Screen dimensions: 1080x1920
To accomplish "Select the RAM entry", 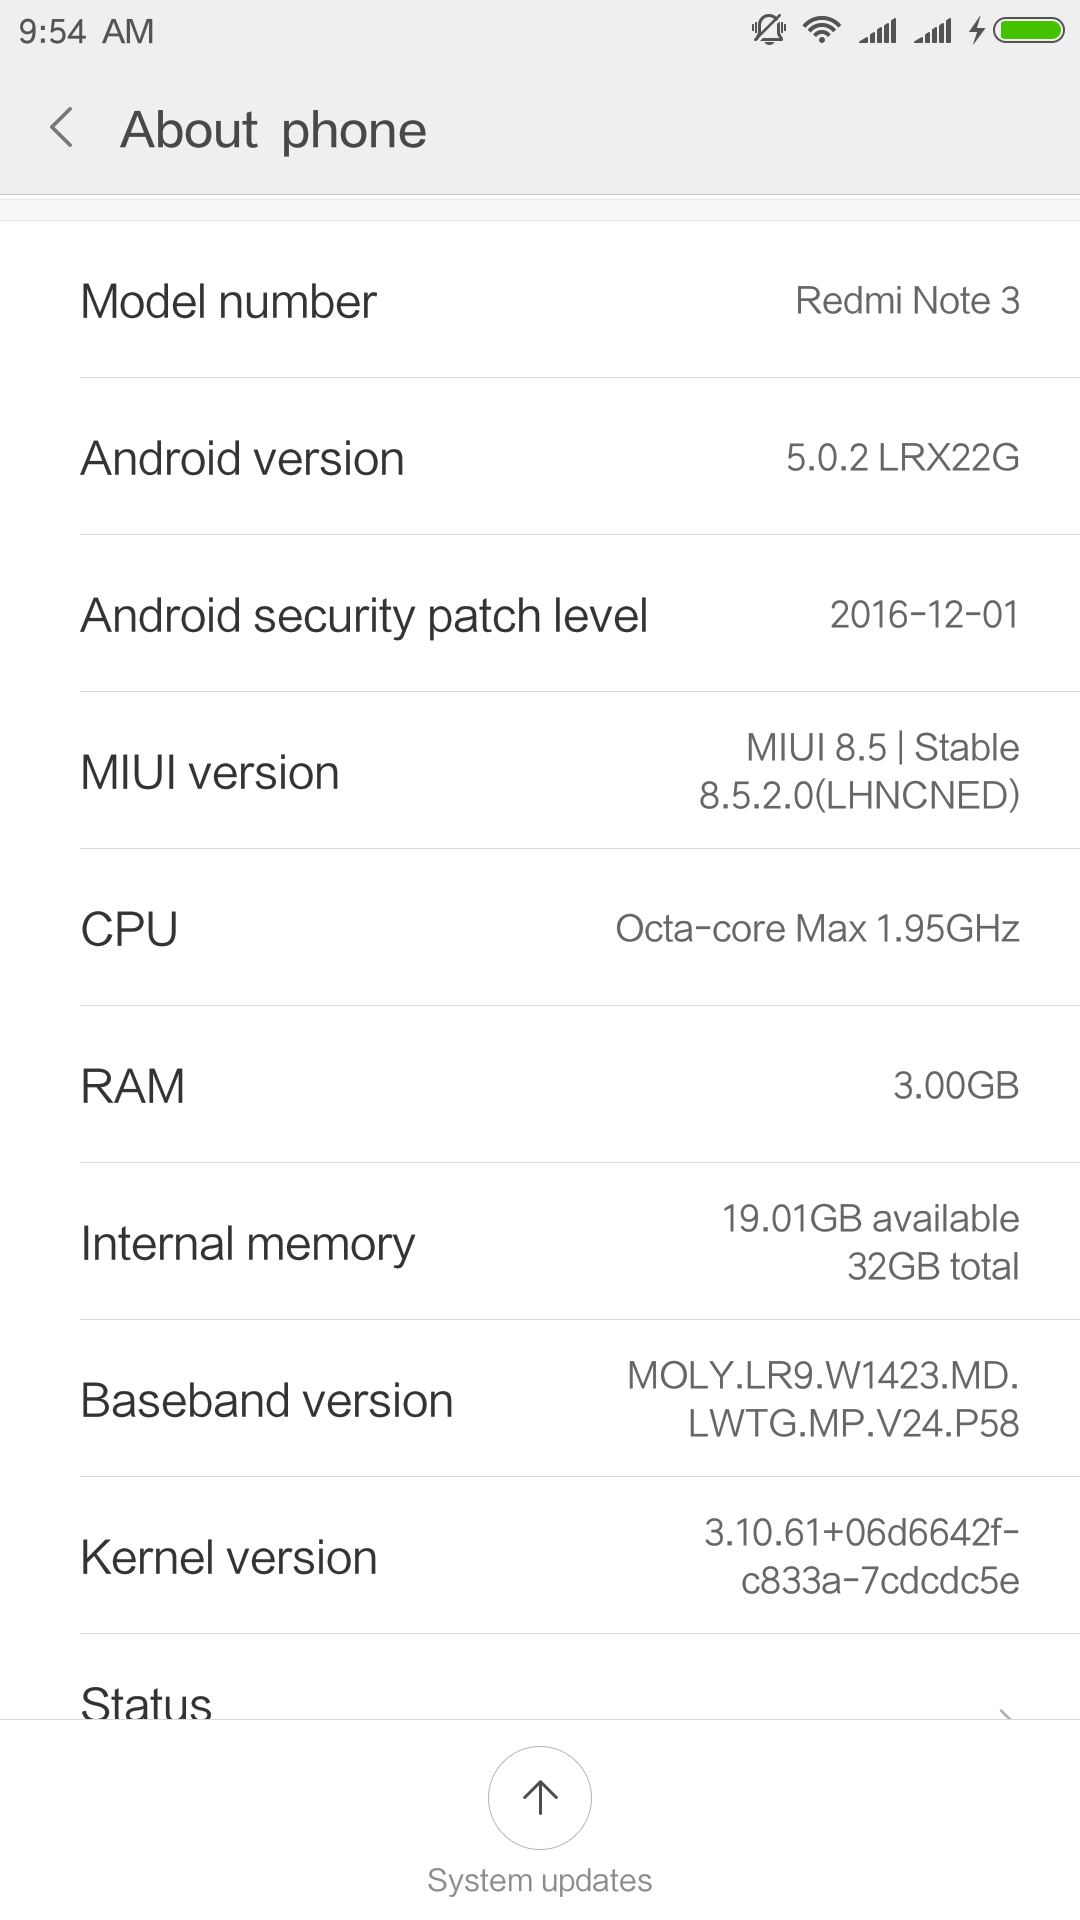I will (x=540, y=1085).
